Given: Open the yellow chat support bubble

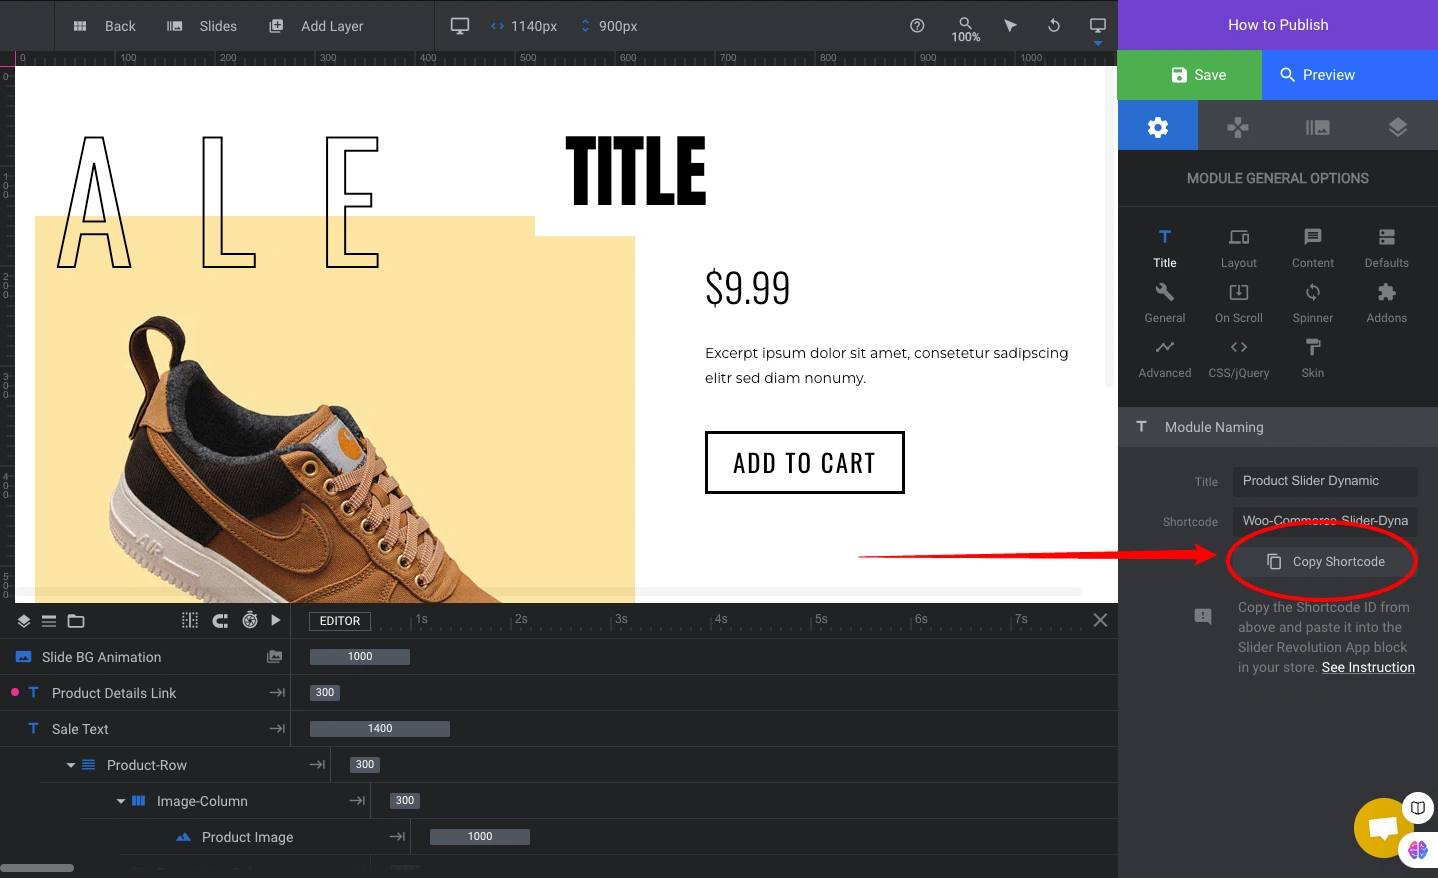Looking at the screenshot, I should [x=1382, y=828].
